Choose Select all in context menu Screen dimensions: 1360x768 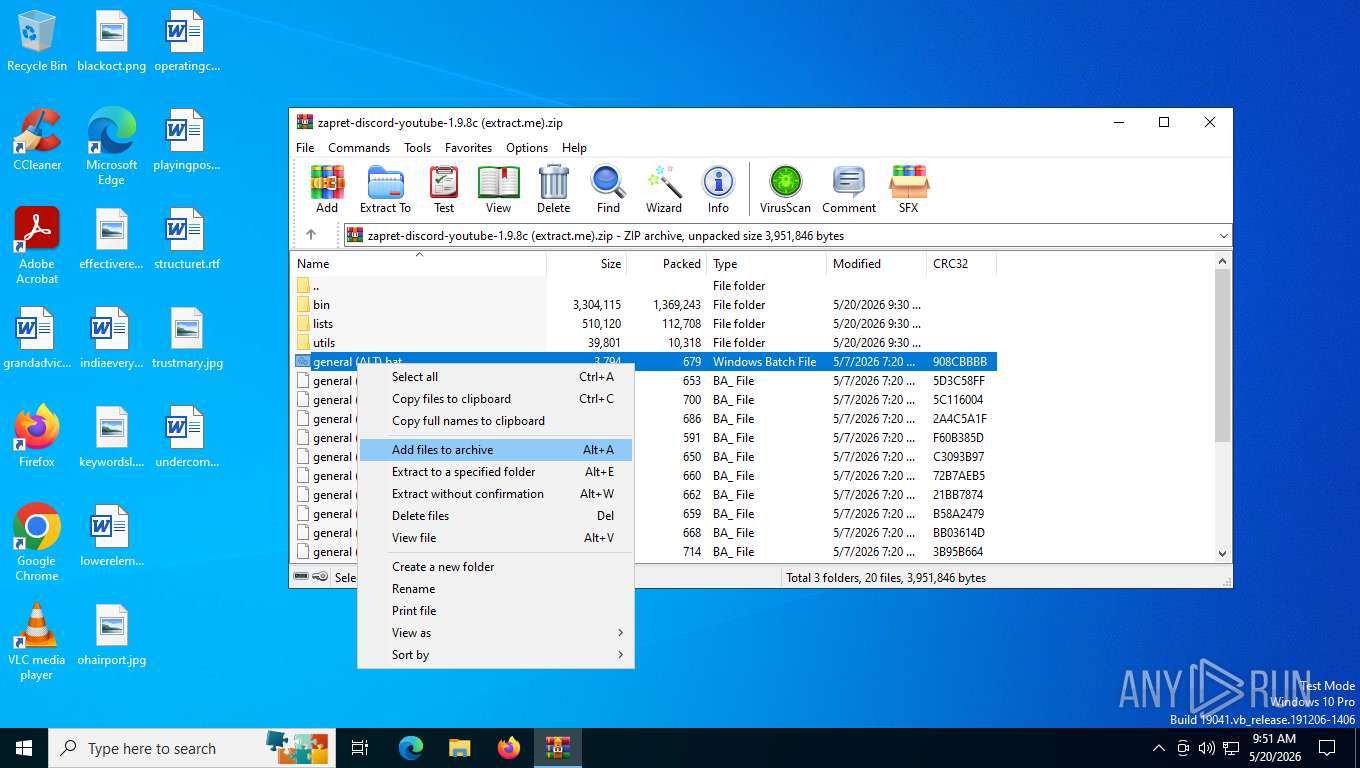(496, 377)
